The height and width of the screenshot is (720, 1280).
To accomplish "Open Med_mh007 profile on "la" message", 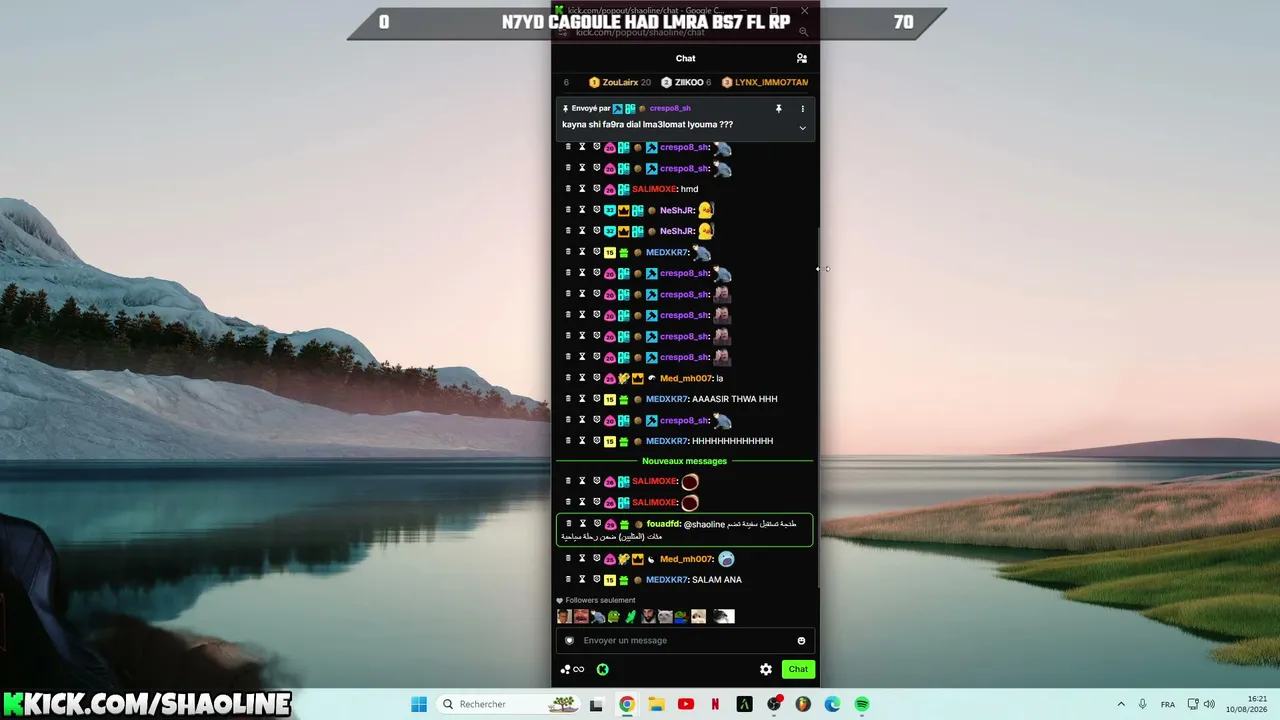I will tap(686, 378).
